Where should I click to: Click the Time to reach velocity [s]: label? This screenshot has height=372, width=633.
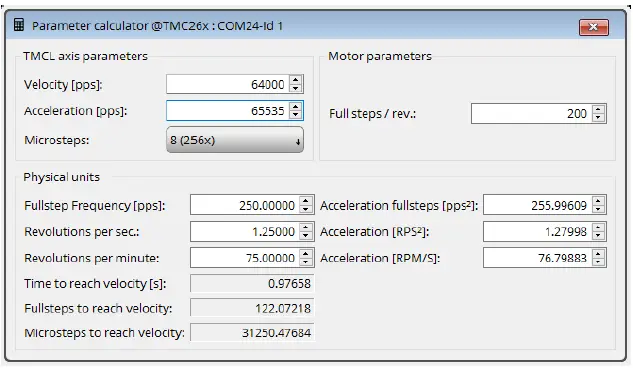pos(95,284)
